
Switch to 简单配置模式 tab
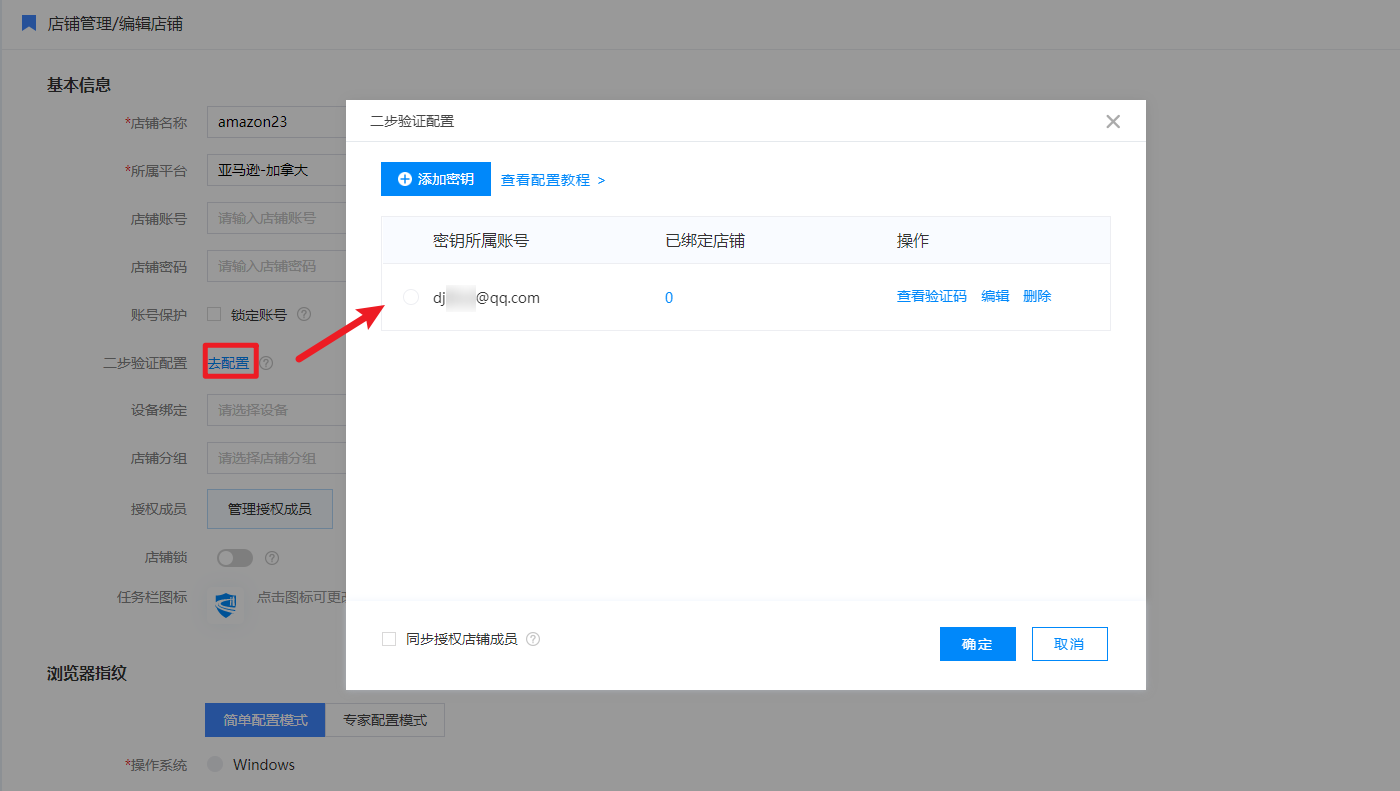pos(265,720)
